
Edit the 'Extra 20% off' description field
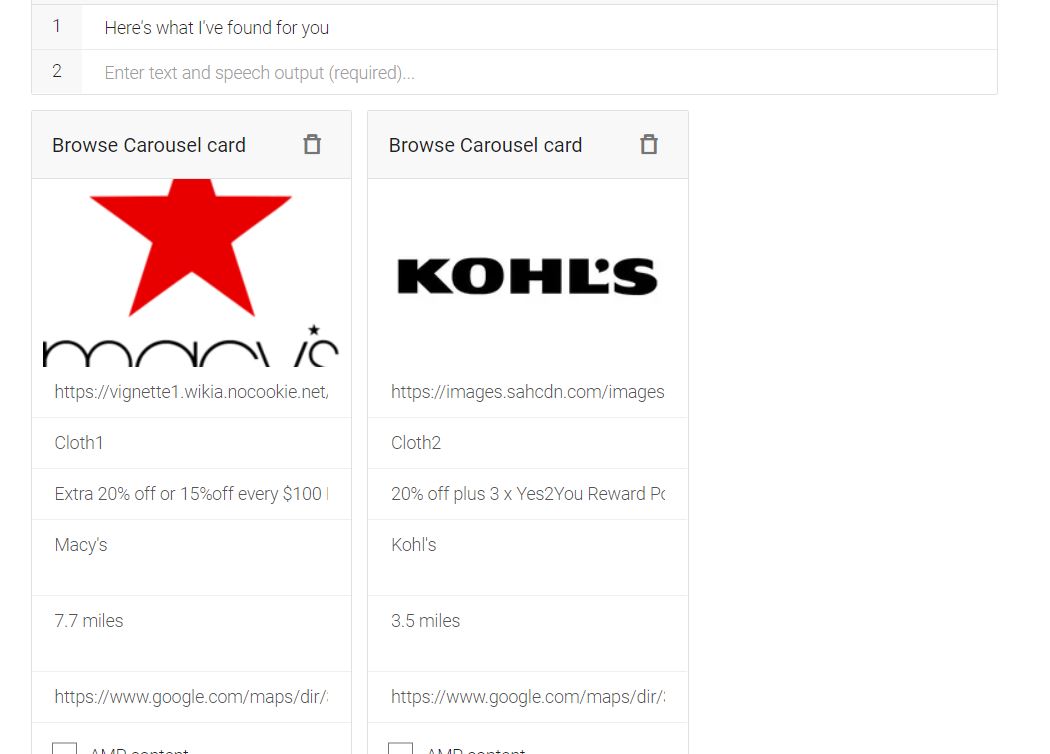pyautogui.click(x=192, y=494)
